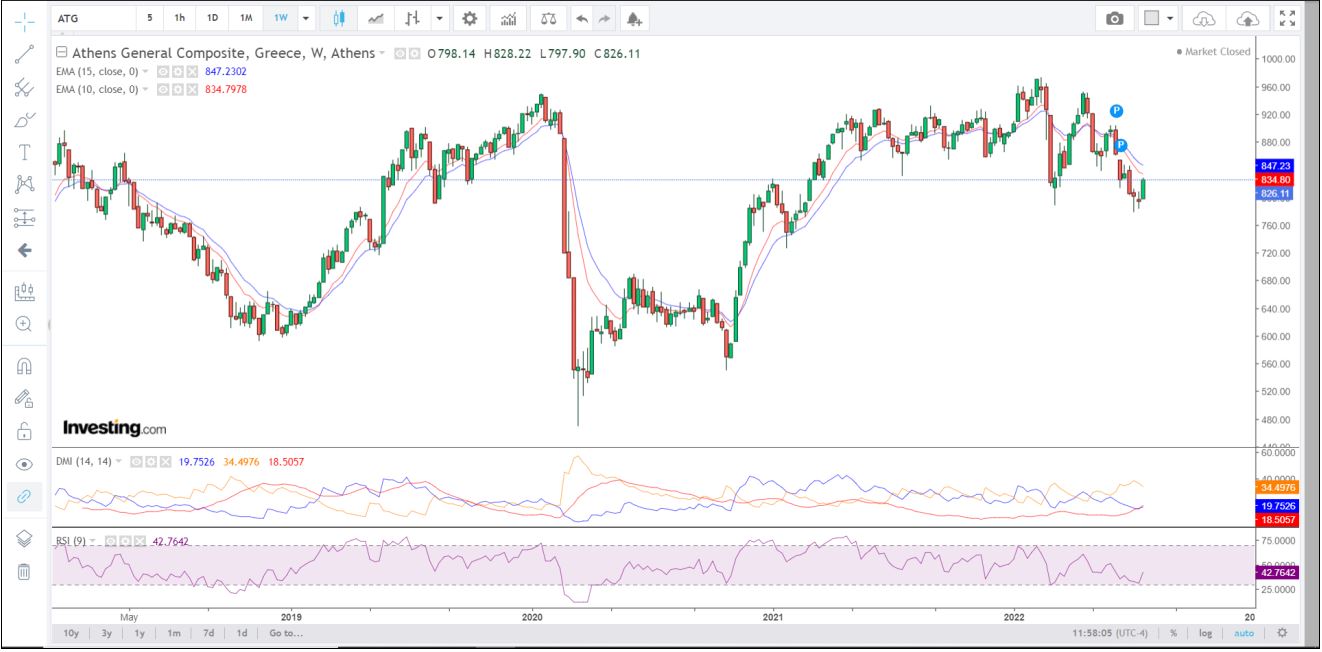Select the trend line drawing tool
The height and width of the screenshot is (652, 1322).
[x=25, y=55]
